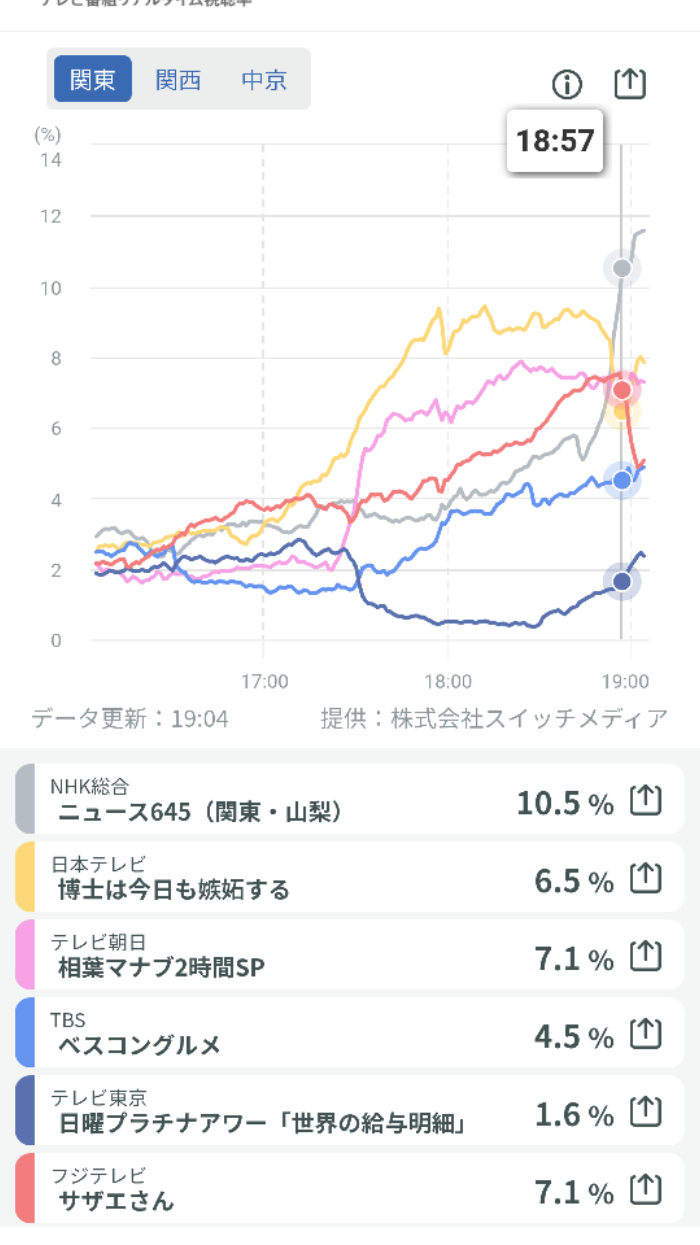Click the pink テレビ朝日 color bar
This screenshot has width=700, height=1245.
click(x=25, y=955)
